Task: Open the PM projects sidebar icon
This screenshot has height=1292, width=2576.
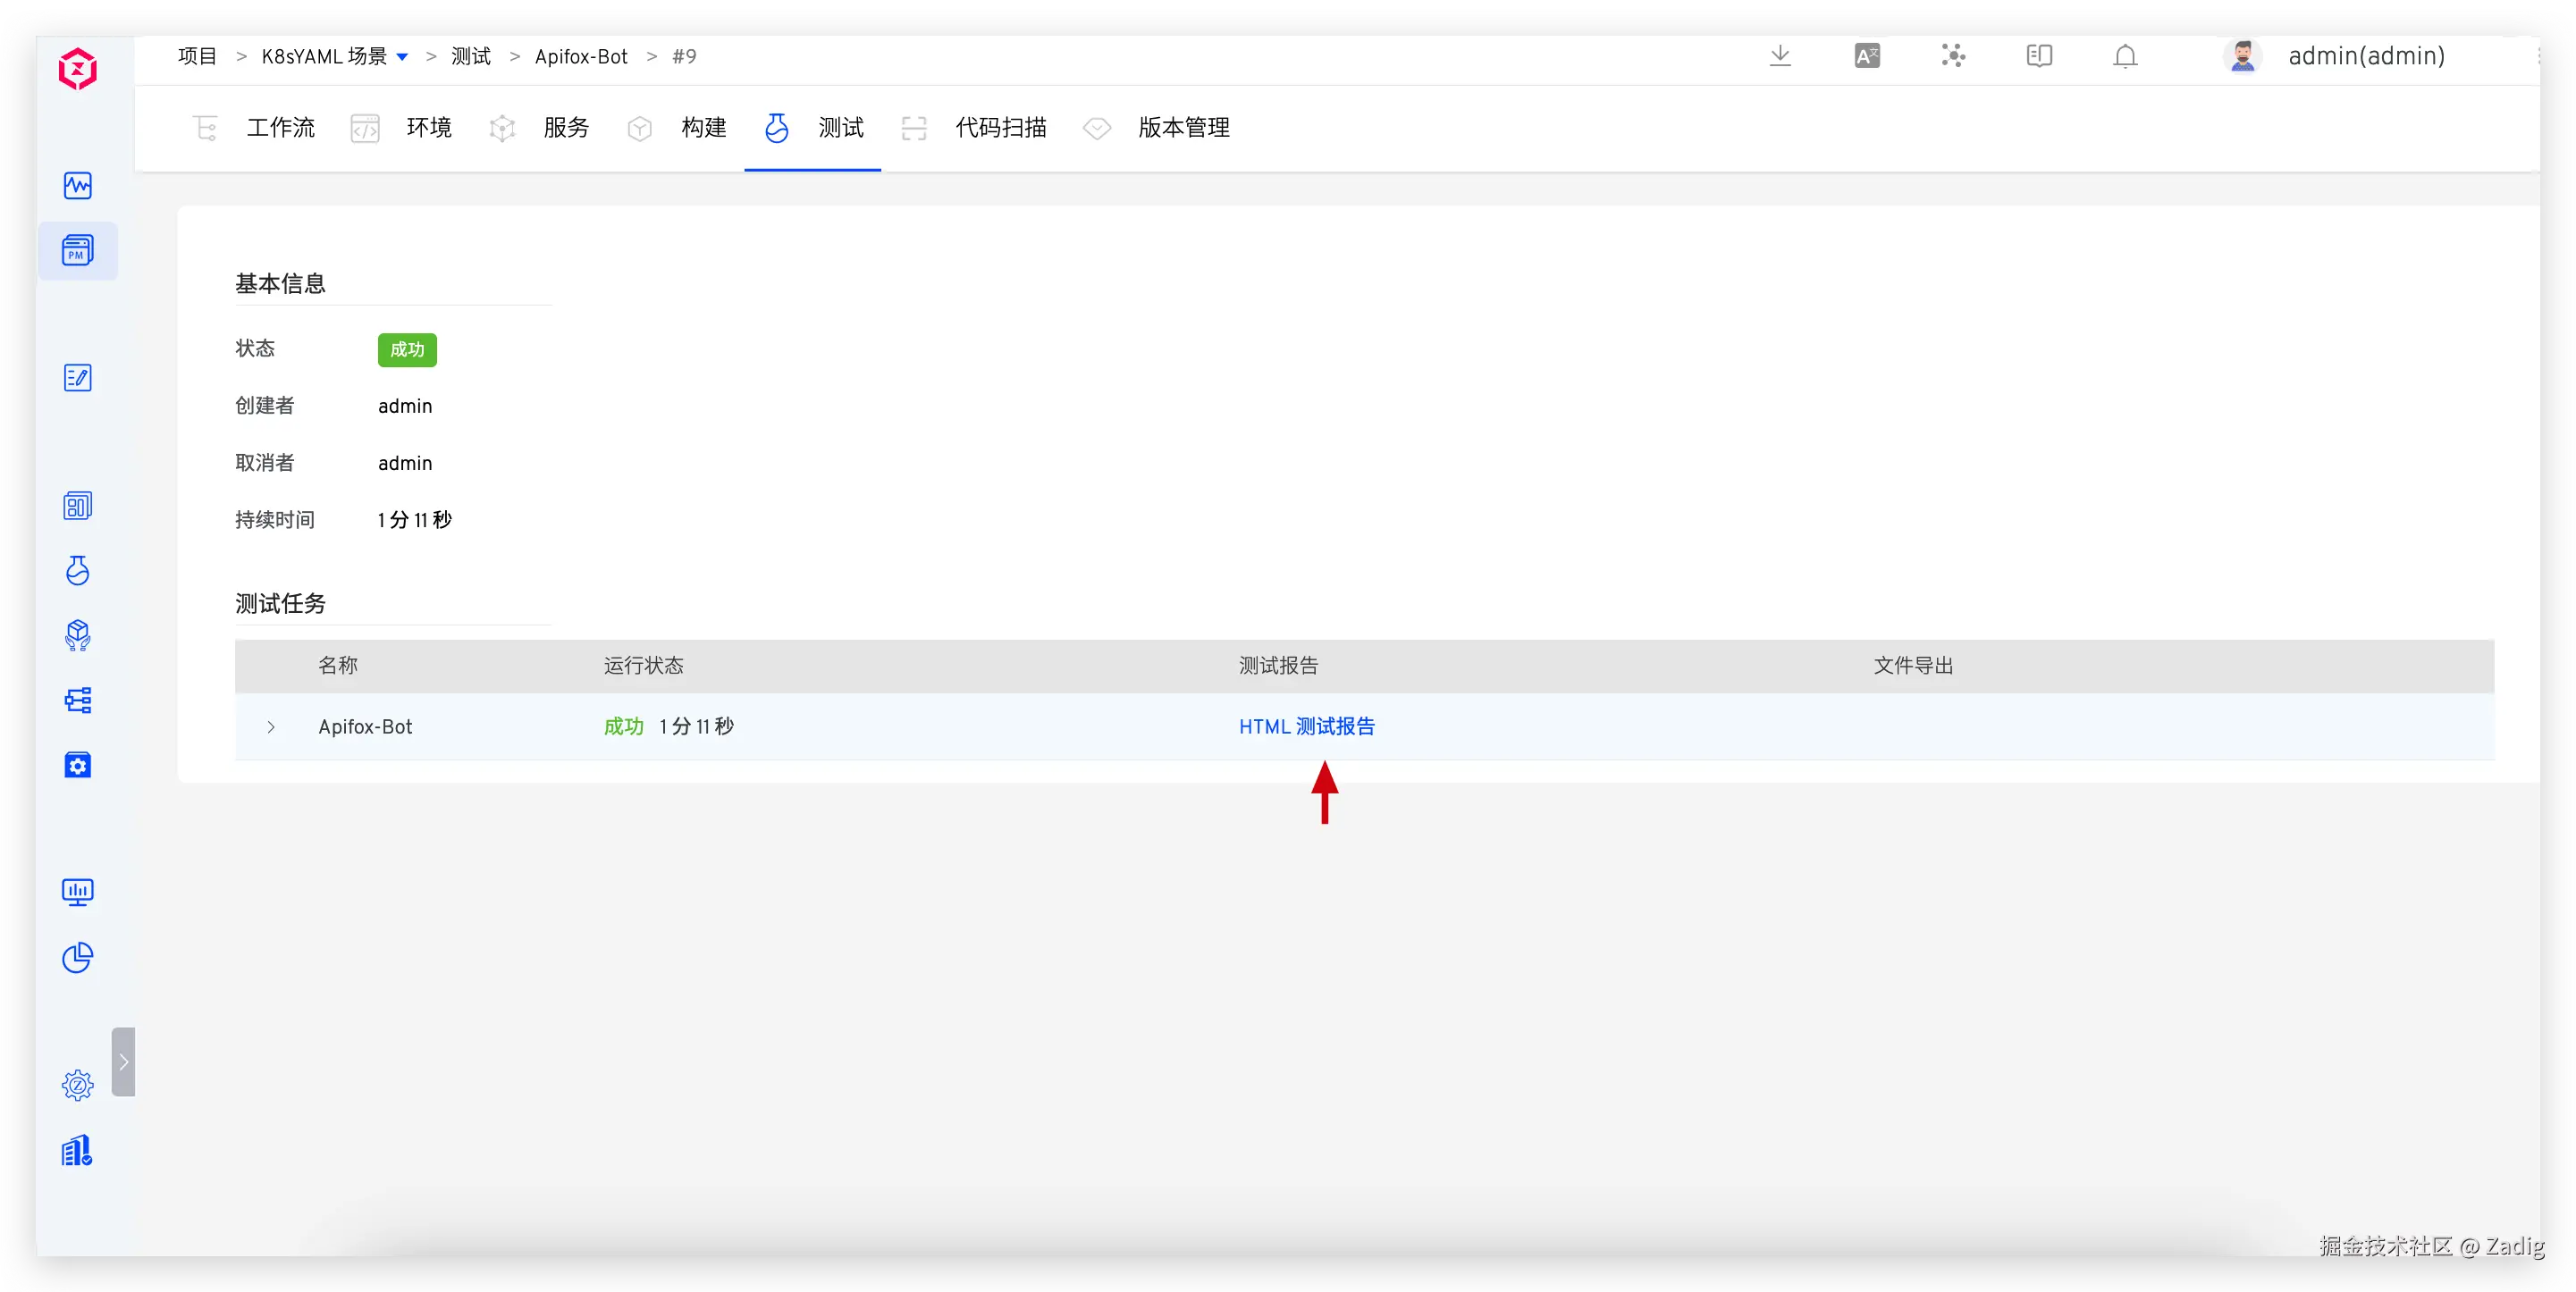Action: (x=77, y=250)
